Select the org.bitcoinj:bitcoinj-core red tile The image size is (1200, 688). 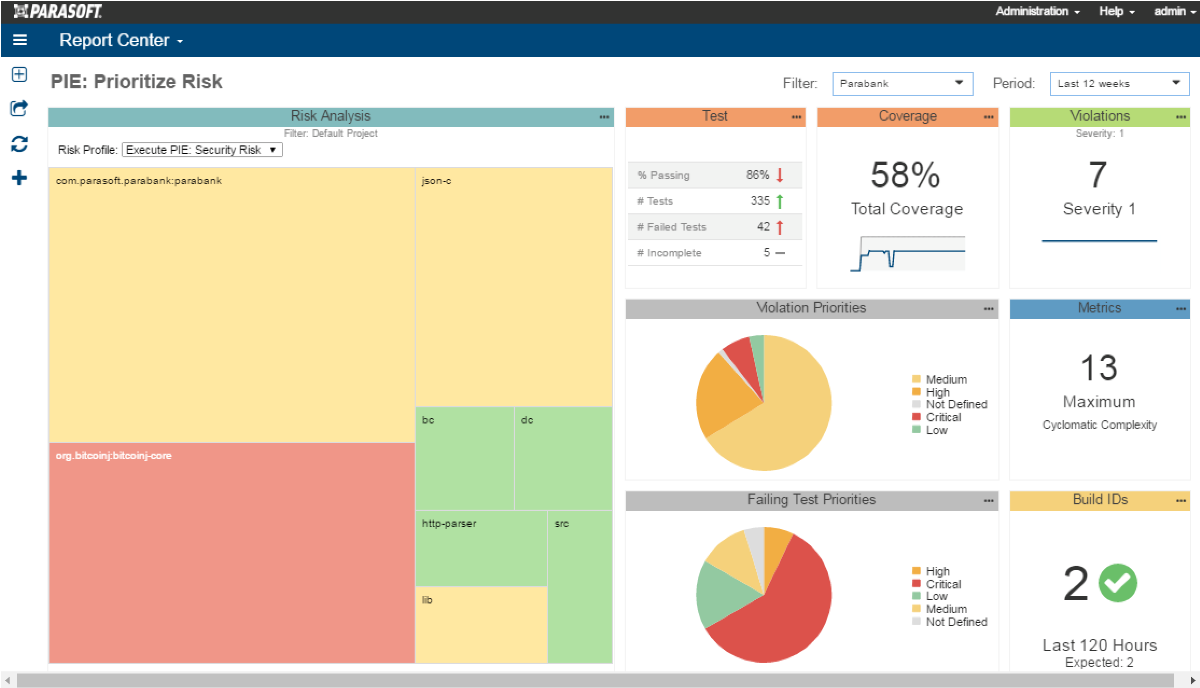tap(231, 553)
